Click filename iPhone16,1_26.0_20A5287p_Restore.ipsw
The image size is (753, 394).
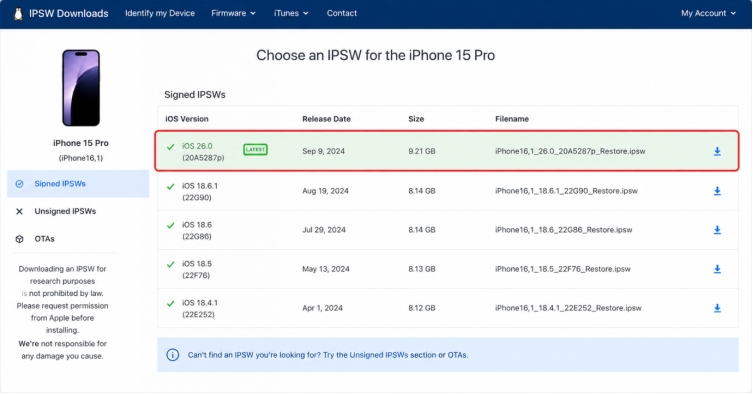(570, 151)
